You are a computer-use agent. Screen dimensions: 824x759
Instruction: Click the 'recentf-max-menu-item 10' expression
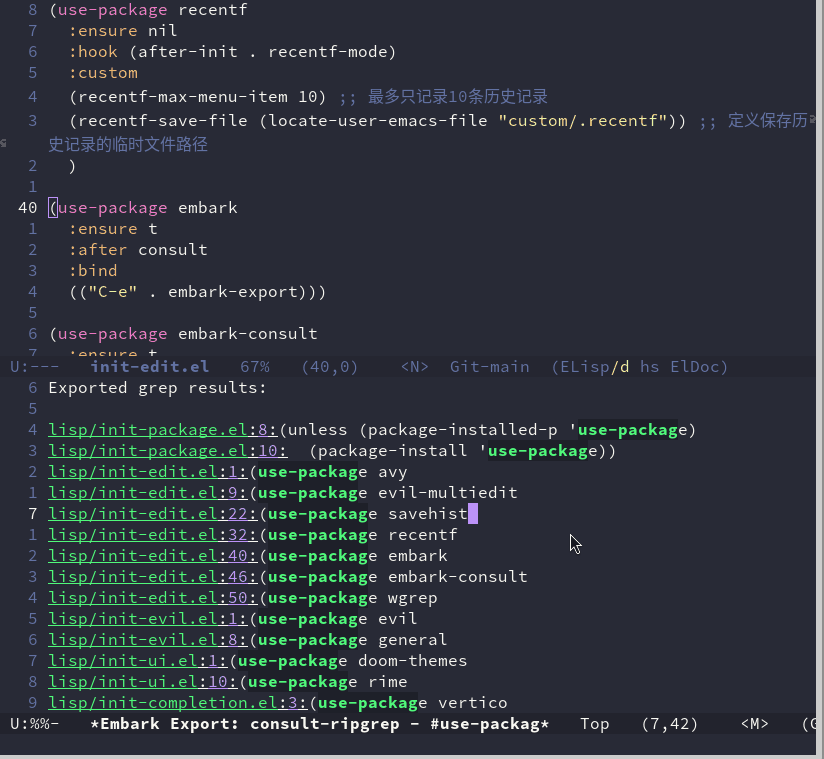coord(198,97)
